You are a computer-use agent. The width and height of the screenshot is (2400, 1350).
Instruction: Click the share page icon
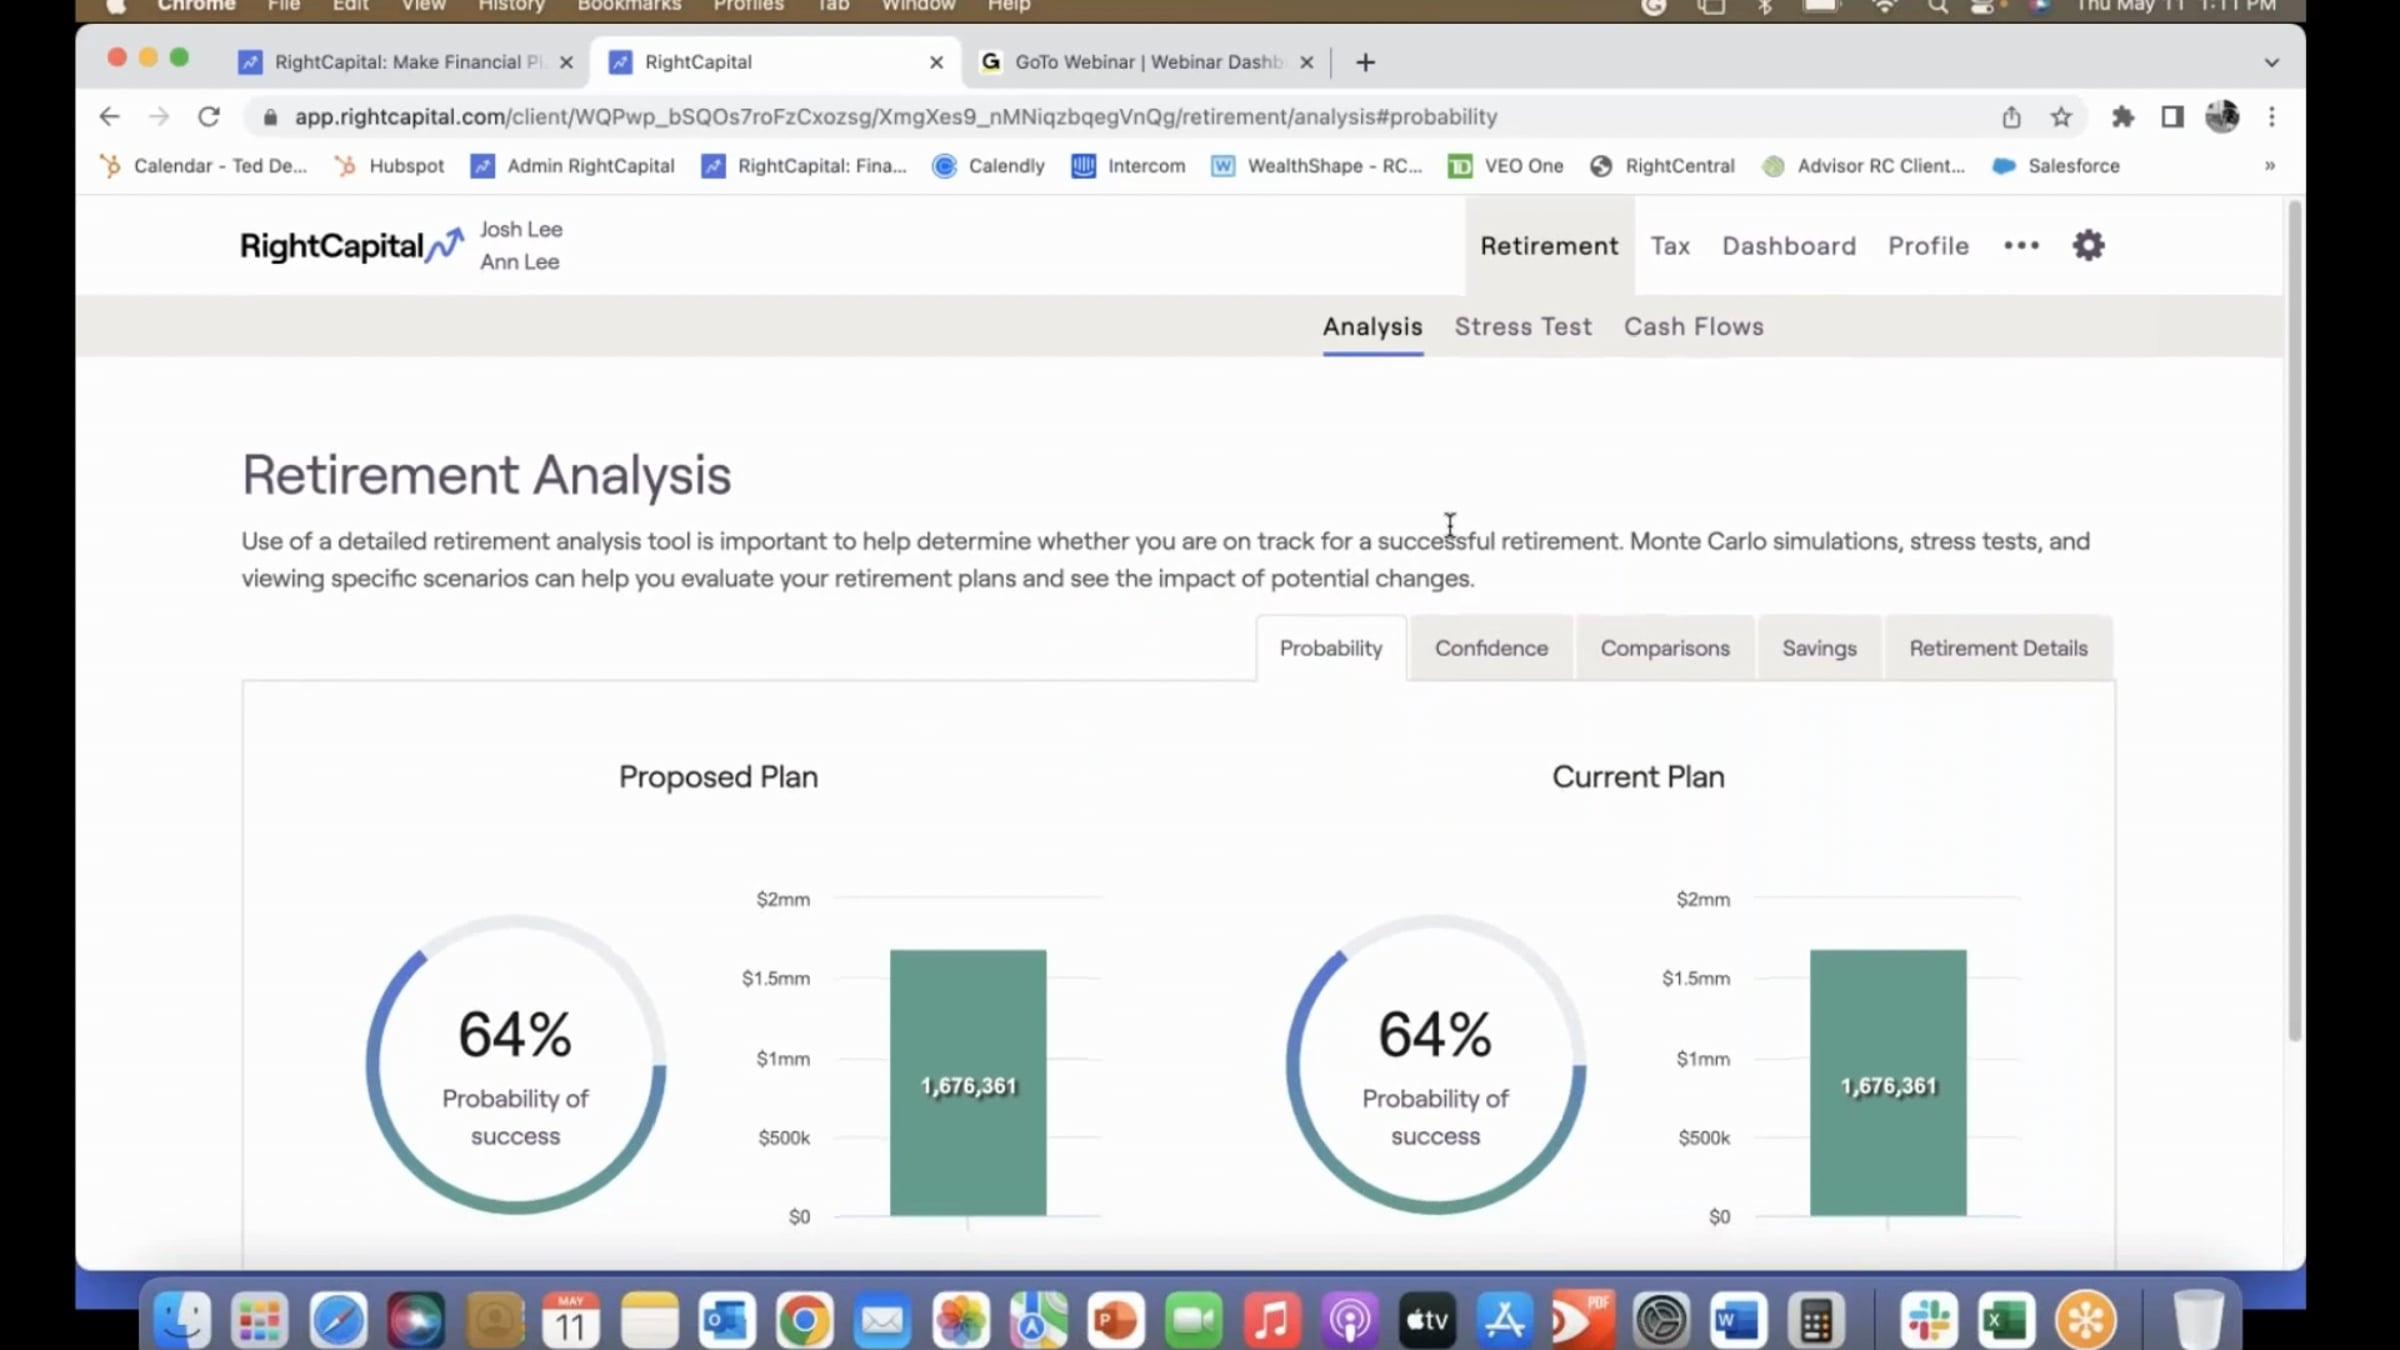click(2011, 117)
